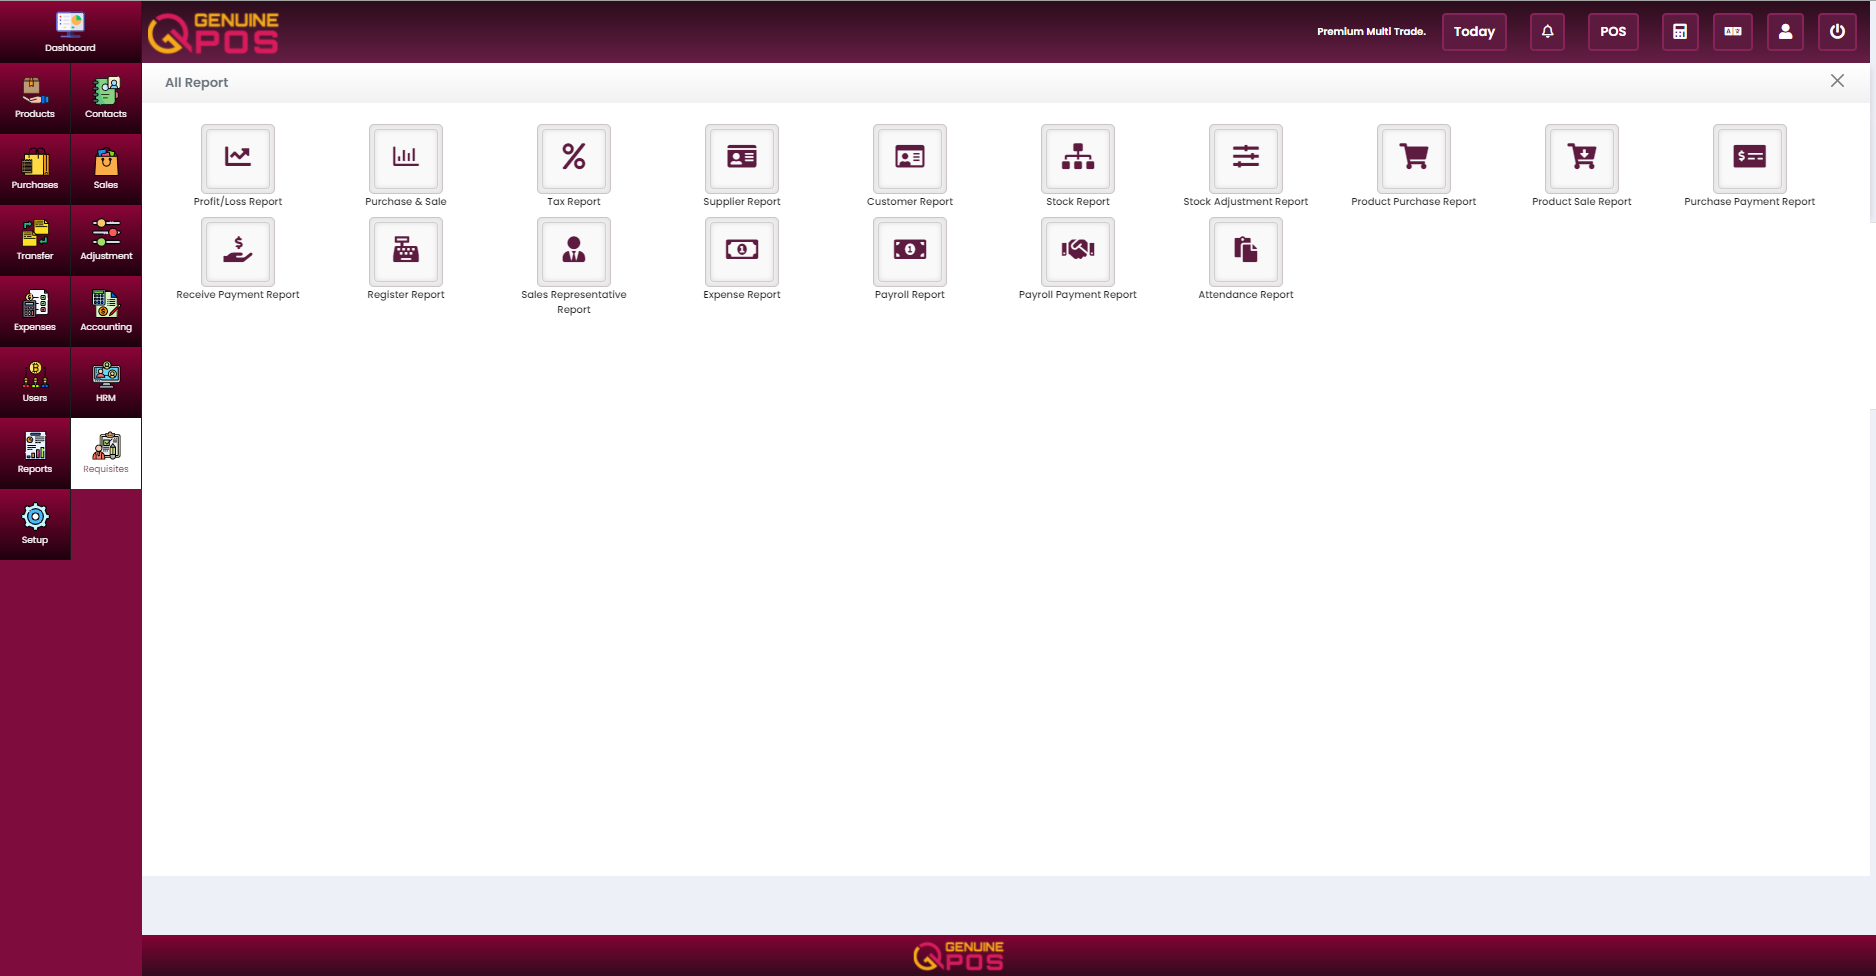Click the POS button
Viewport: 1876px width, 976px height.
1613,32
